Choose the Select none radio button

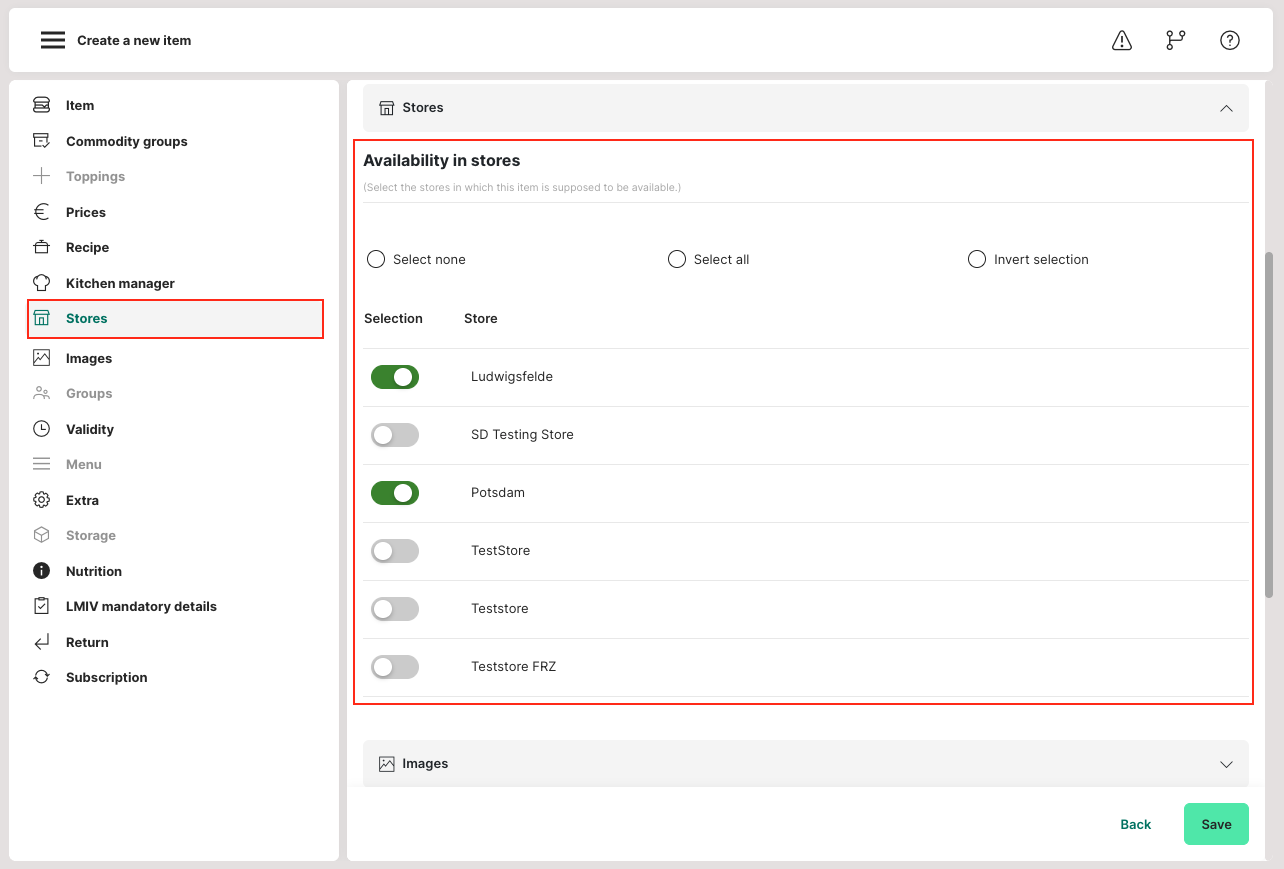point(376,259)
